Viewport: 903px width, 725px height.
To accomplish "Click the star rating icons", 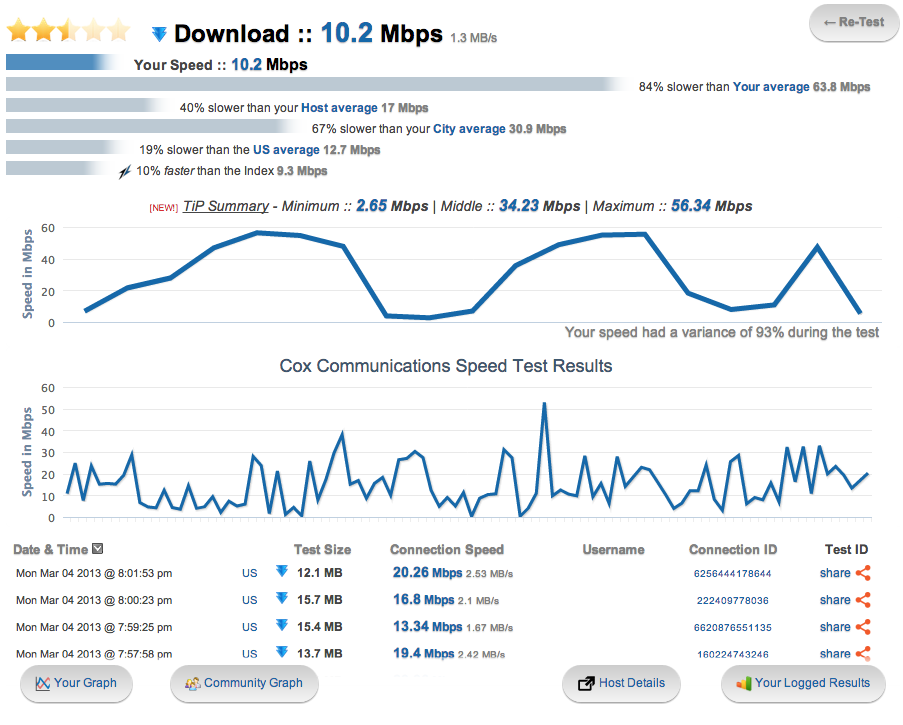I will 69,30.
